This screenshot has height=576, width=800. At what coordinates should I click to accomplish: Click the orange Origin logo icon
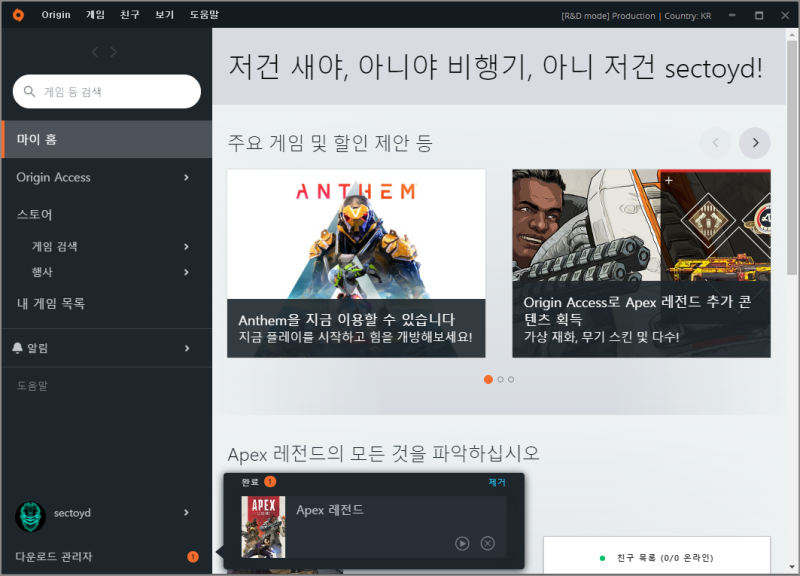click(x=18, y=15)
